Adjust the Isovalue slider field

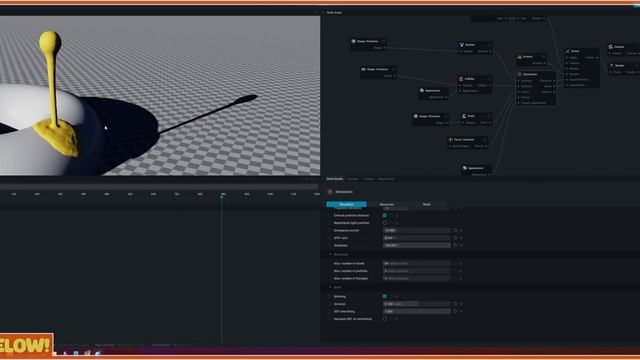coord(417,304)
